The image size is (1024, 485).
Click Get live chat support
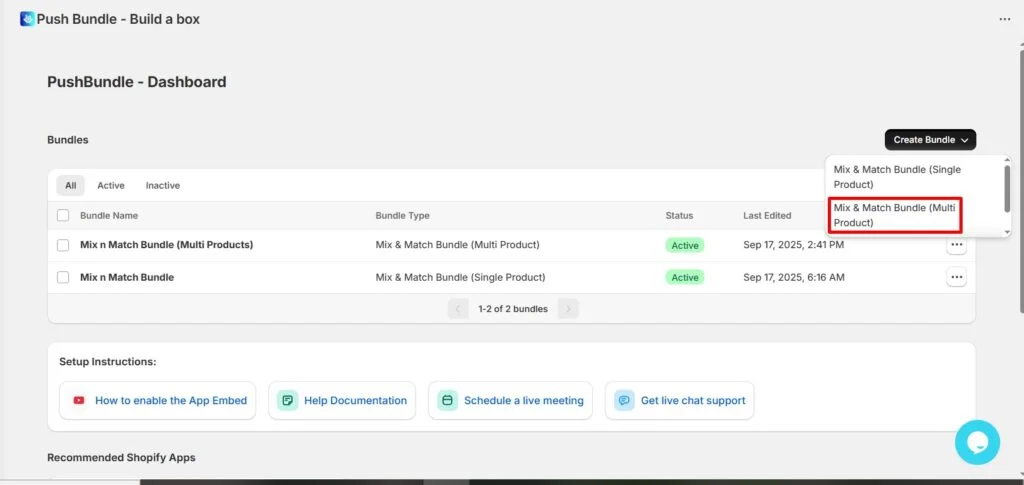point(679,400)
